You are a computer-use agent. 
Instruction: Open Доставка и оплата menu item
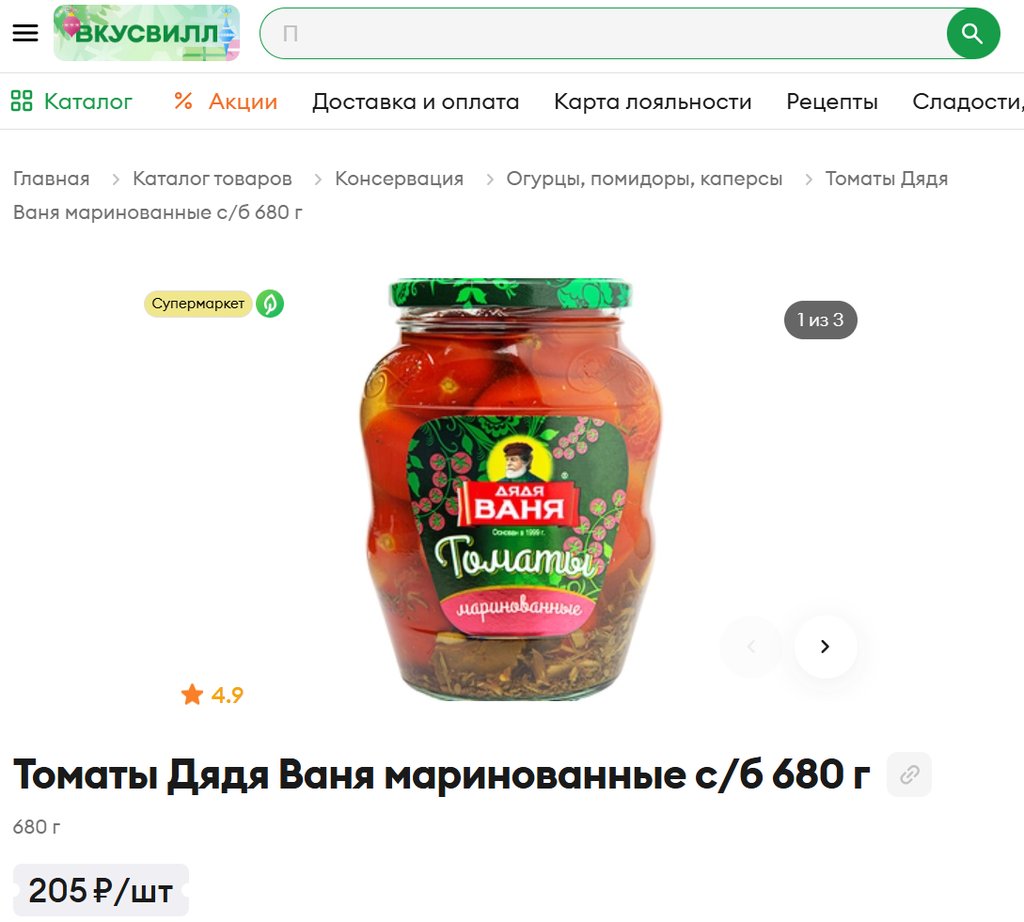tap(415, 101)
